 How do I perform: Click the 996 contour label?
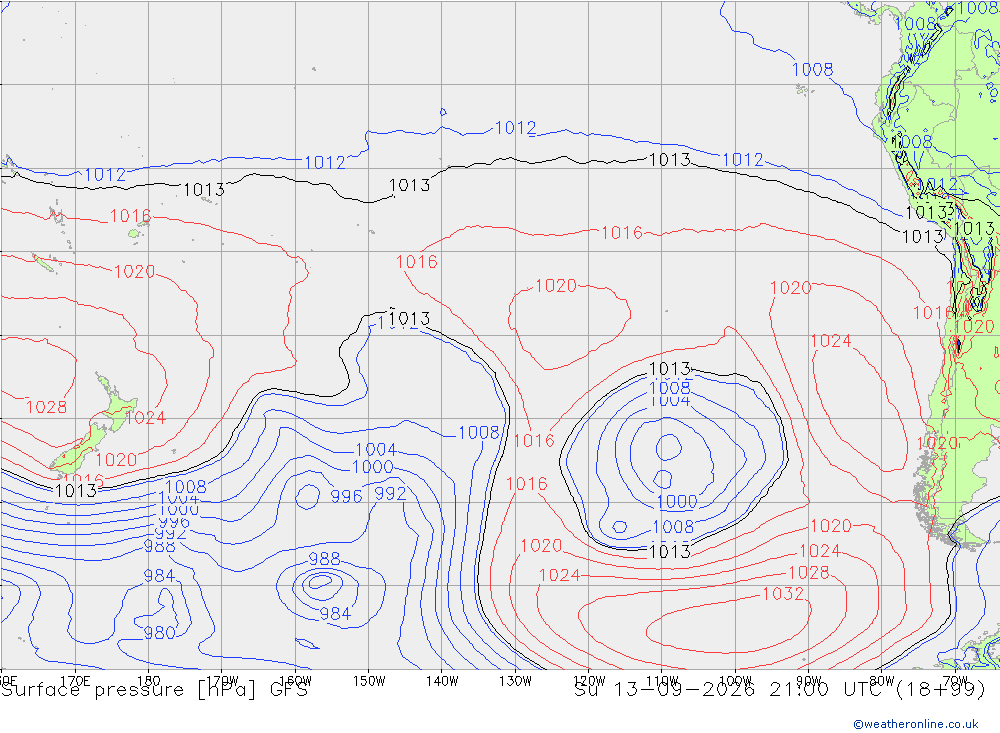[346, 496]
